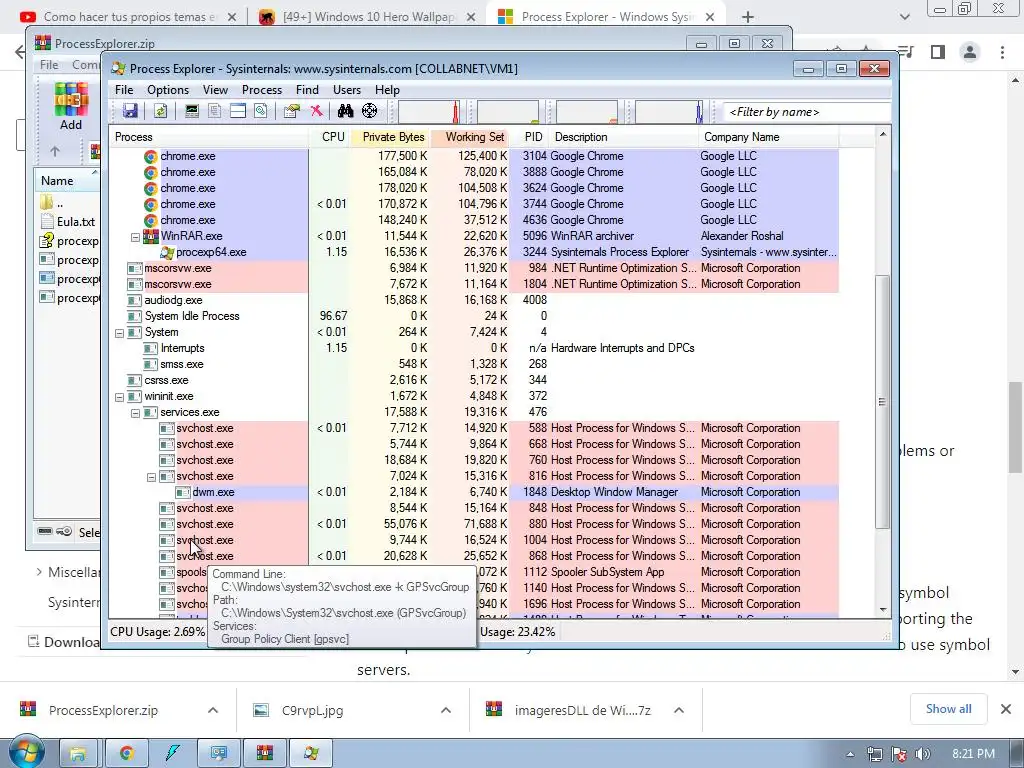1024x768 pixels.
Task: Click the crosshair Find Window's Process icon
Action: 370,111
